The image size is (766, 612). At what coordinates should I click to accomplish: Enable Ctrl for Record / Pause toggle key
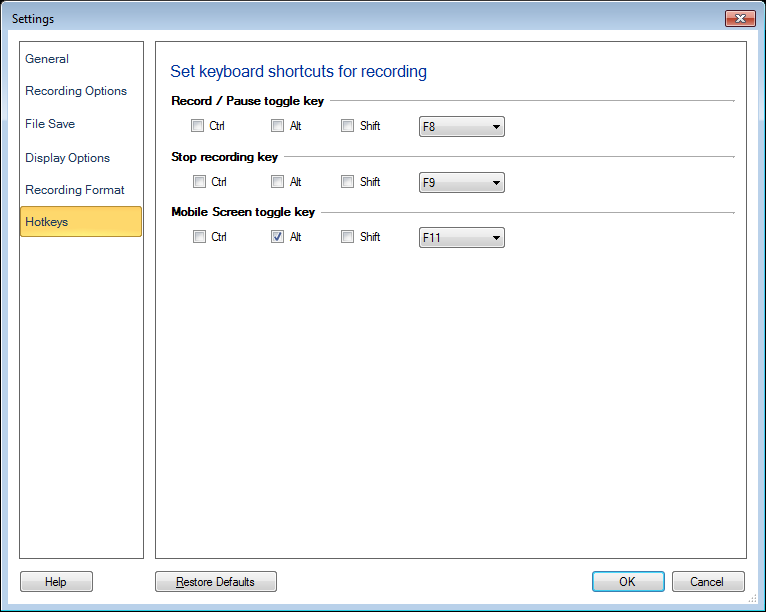(199, 126)
